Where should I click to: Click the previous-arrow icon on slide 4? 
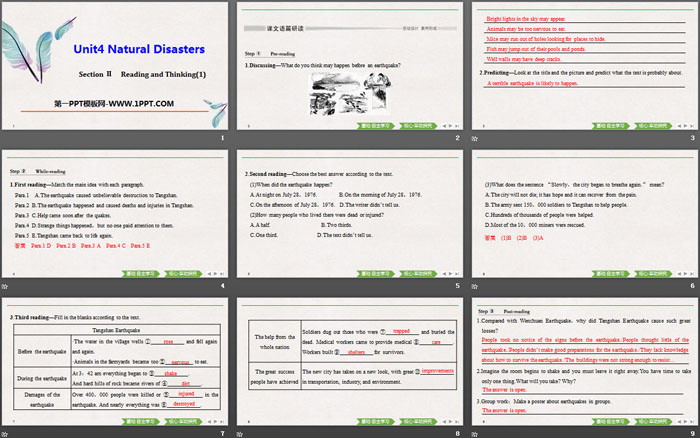coord(209,274)
